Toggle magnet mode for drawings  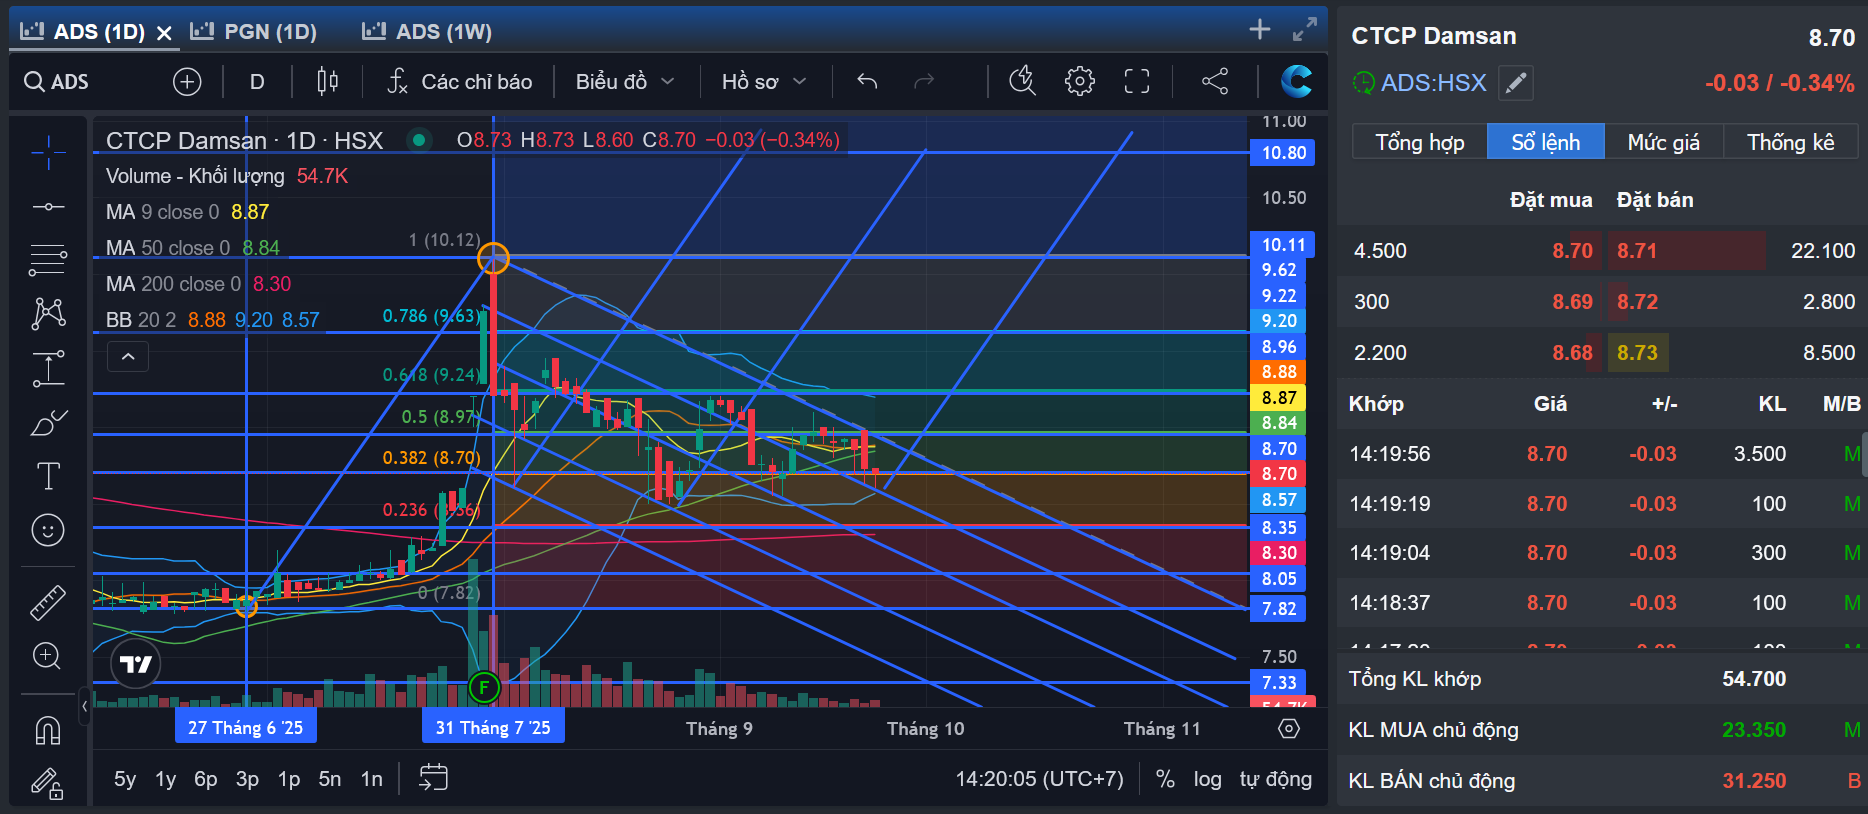[48, 730]
